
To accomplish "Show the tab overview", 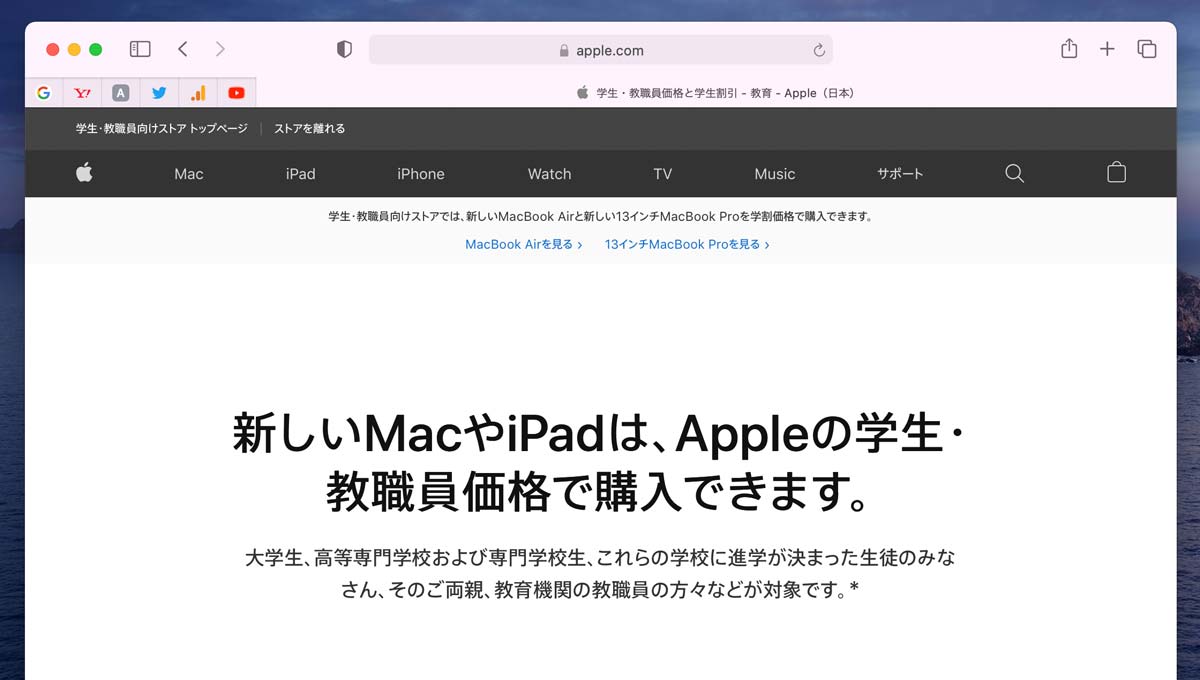I will [1146, 49].
